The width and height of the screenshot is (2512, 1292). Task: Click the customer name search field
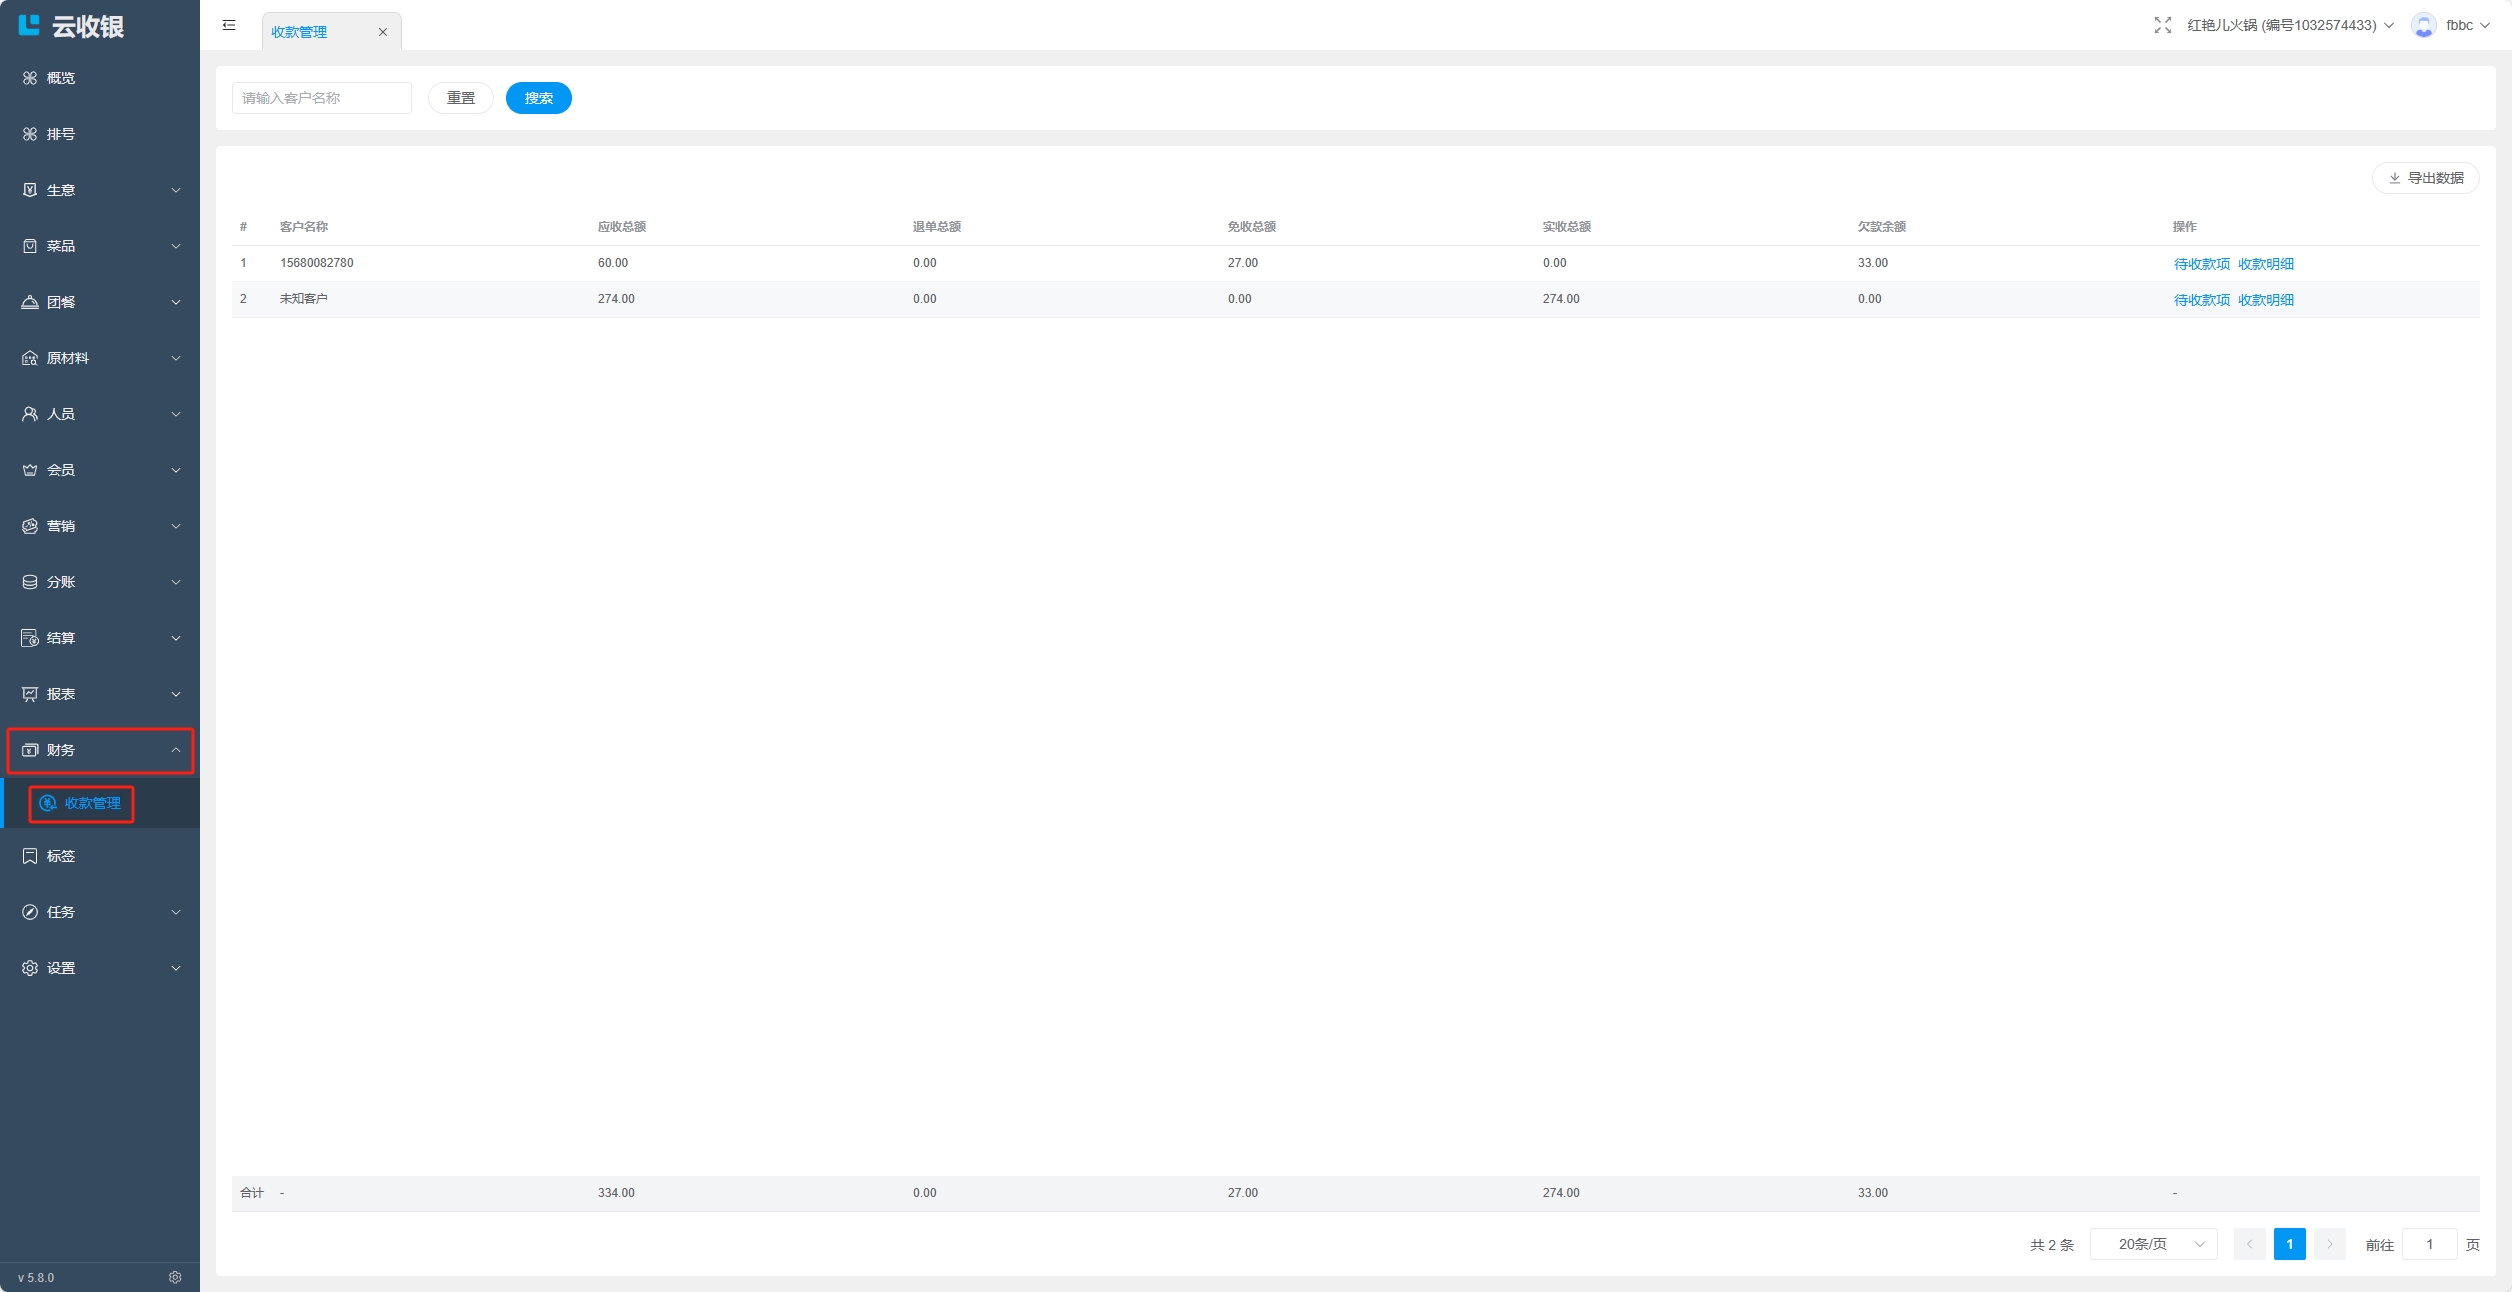click(321, 98)
